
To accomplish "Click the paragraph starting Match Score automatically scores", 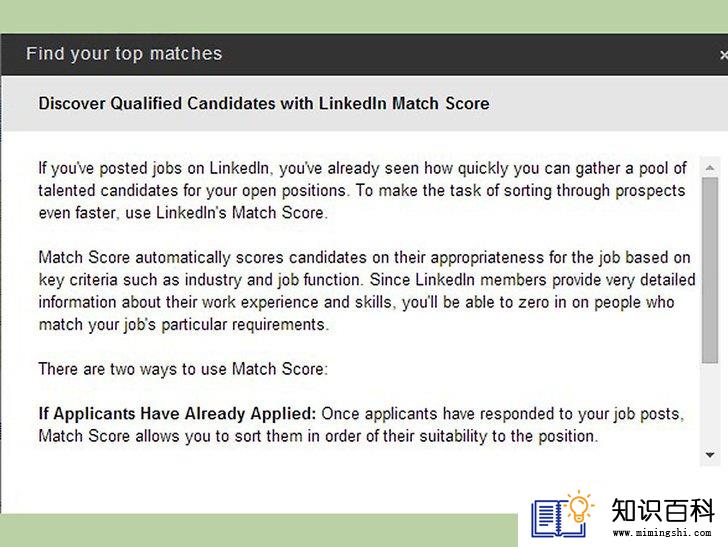I will (367, 291).
